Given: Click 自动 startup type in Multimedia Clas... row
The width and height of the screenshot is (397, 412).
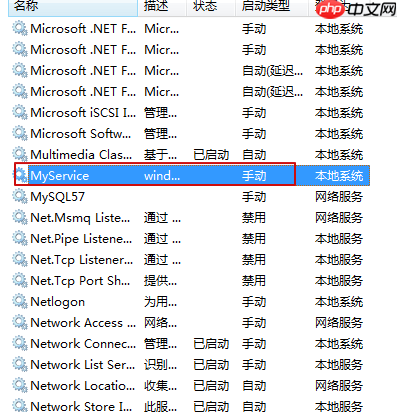Looking at the screenshot, I should [254, 155].
